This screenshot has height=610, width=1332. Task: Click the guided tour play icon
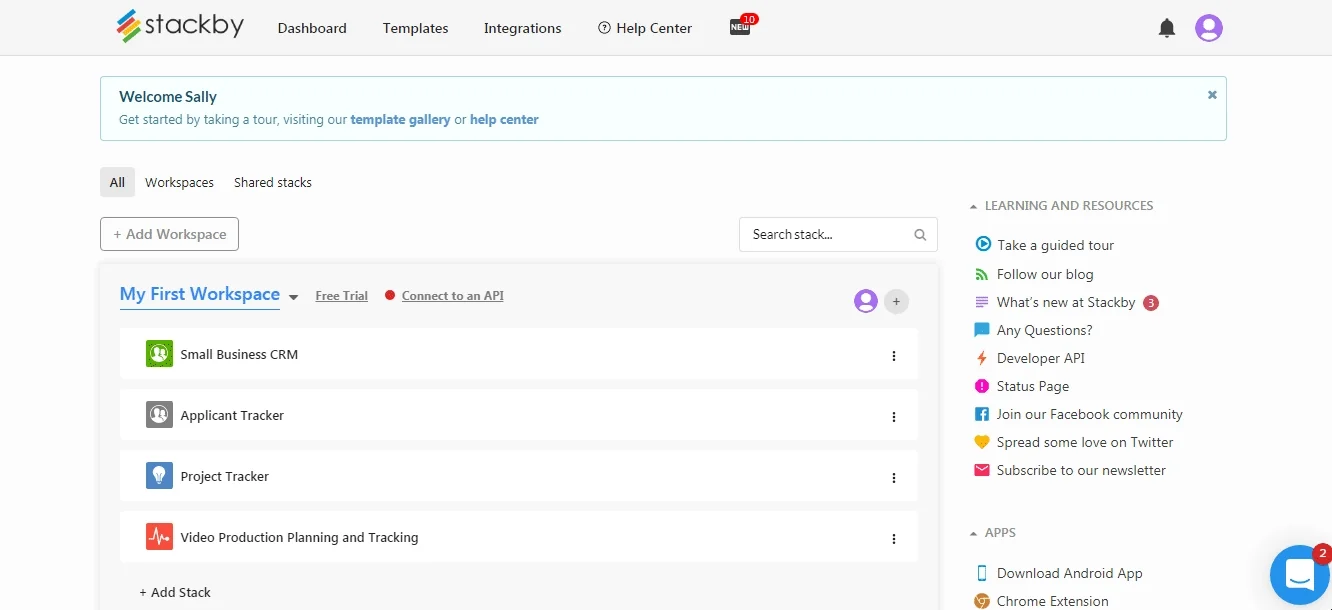click(x=983, y=244)
